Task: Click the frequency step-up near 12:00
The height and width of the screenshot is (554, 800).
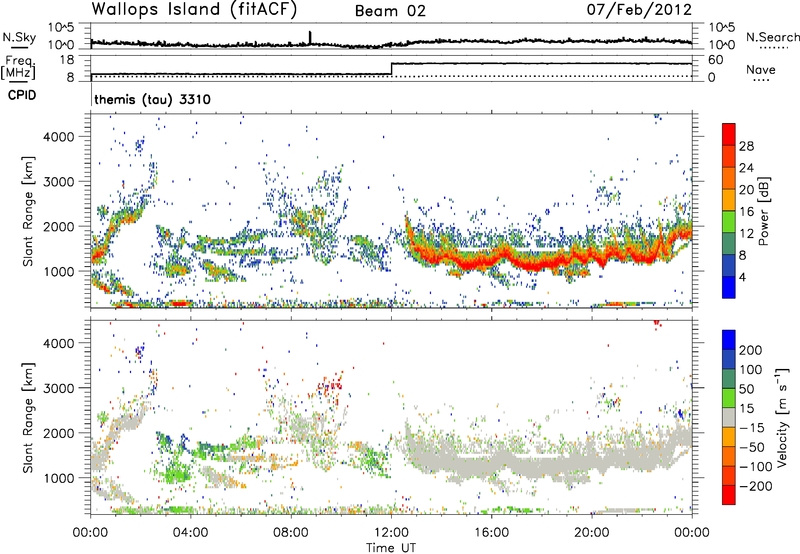Action: 391,69
